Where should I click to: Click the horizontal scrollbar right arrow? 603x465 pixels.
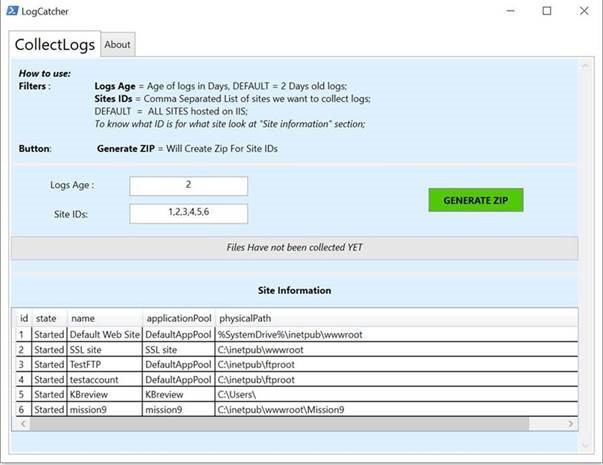[571, 423]
